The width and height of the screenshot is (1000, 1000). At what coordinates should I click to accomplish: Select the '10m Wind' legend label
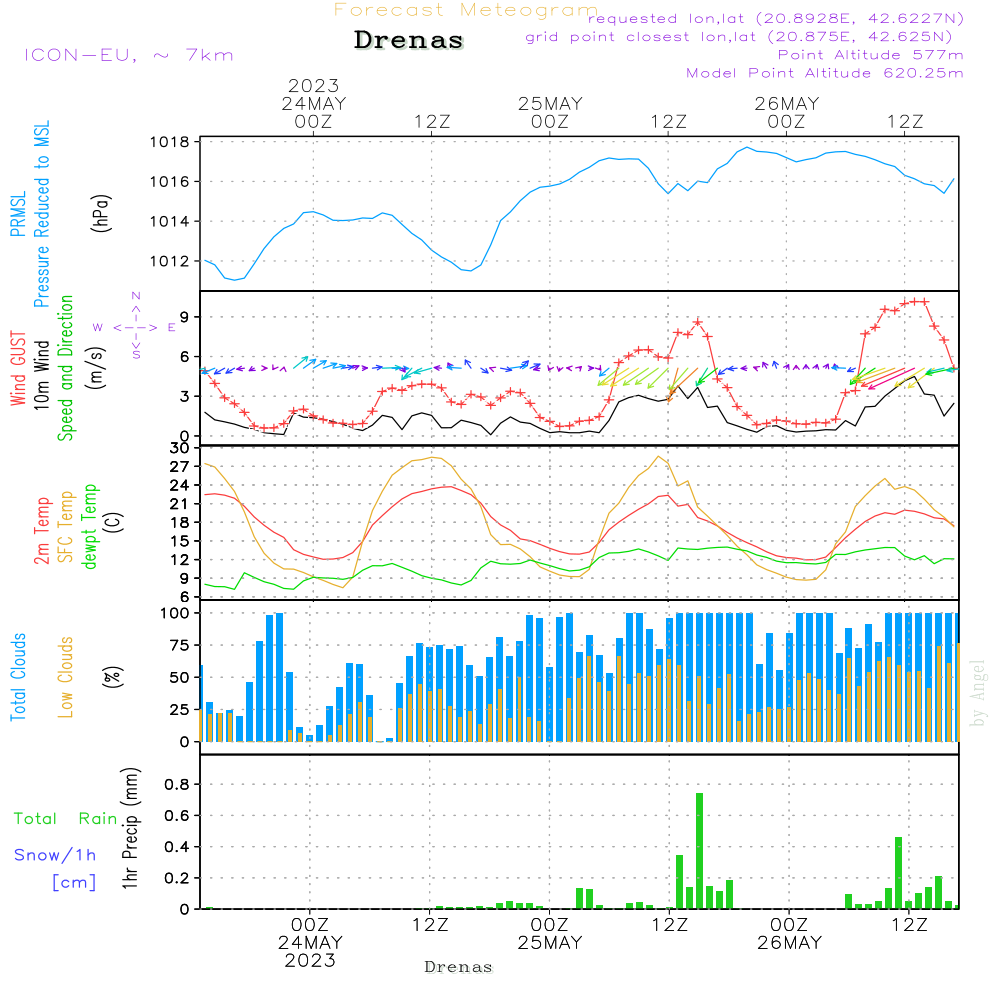(x=41, y=375)
